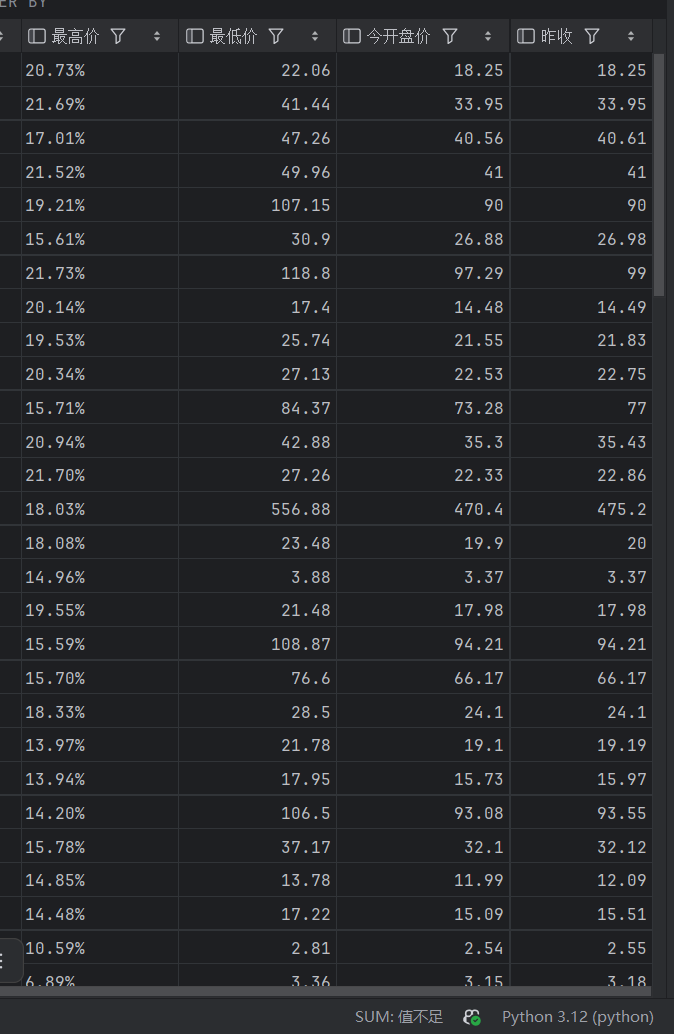
Task: Click filter icon on 最高价 column
Action: coord(118,36)
